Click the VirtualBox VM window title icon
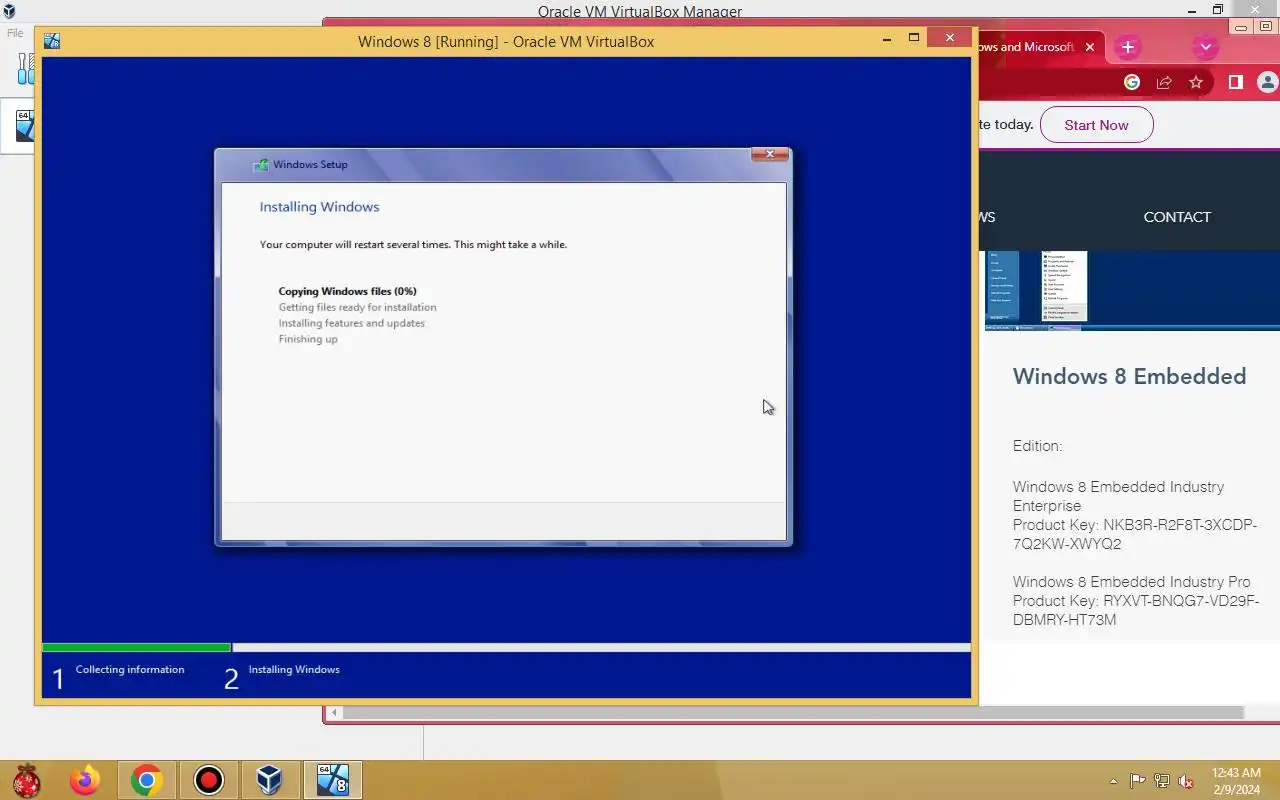Viewport: 1280px width, 800px height. click(x=52, y=41)
